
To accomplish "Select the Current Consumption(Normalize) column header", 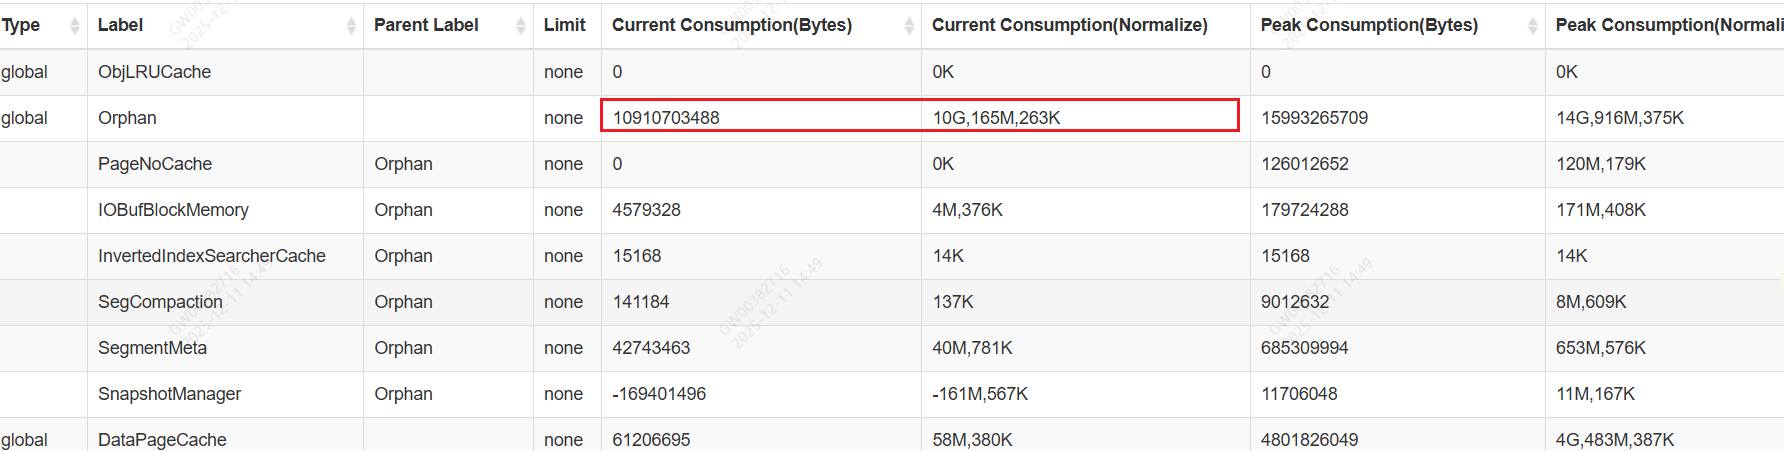I will point(1069,25).
